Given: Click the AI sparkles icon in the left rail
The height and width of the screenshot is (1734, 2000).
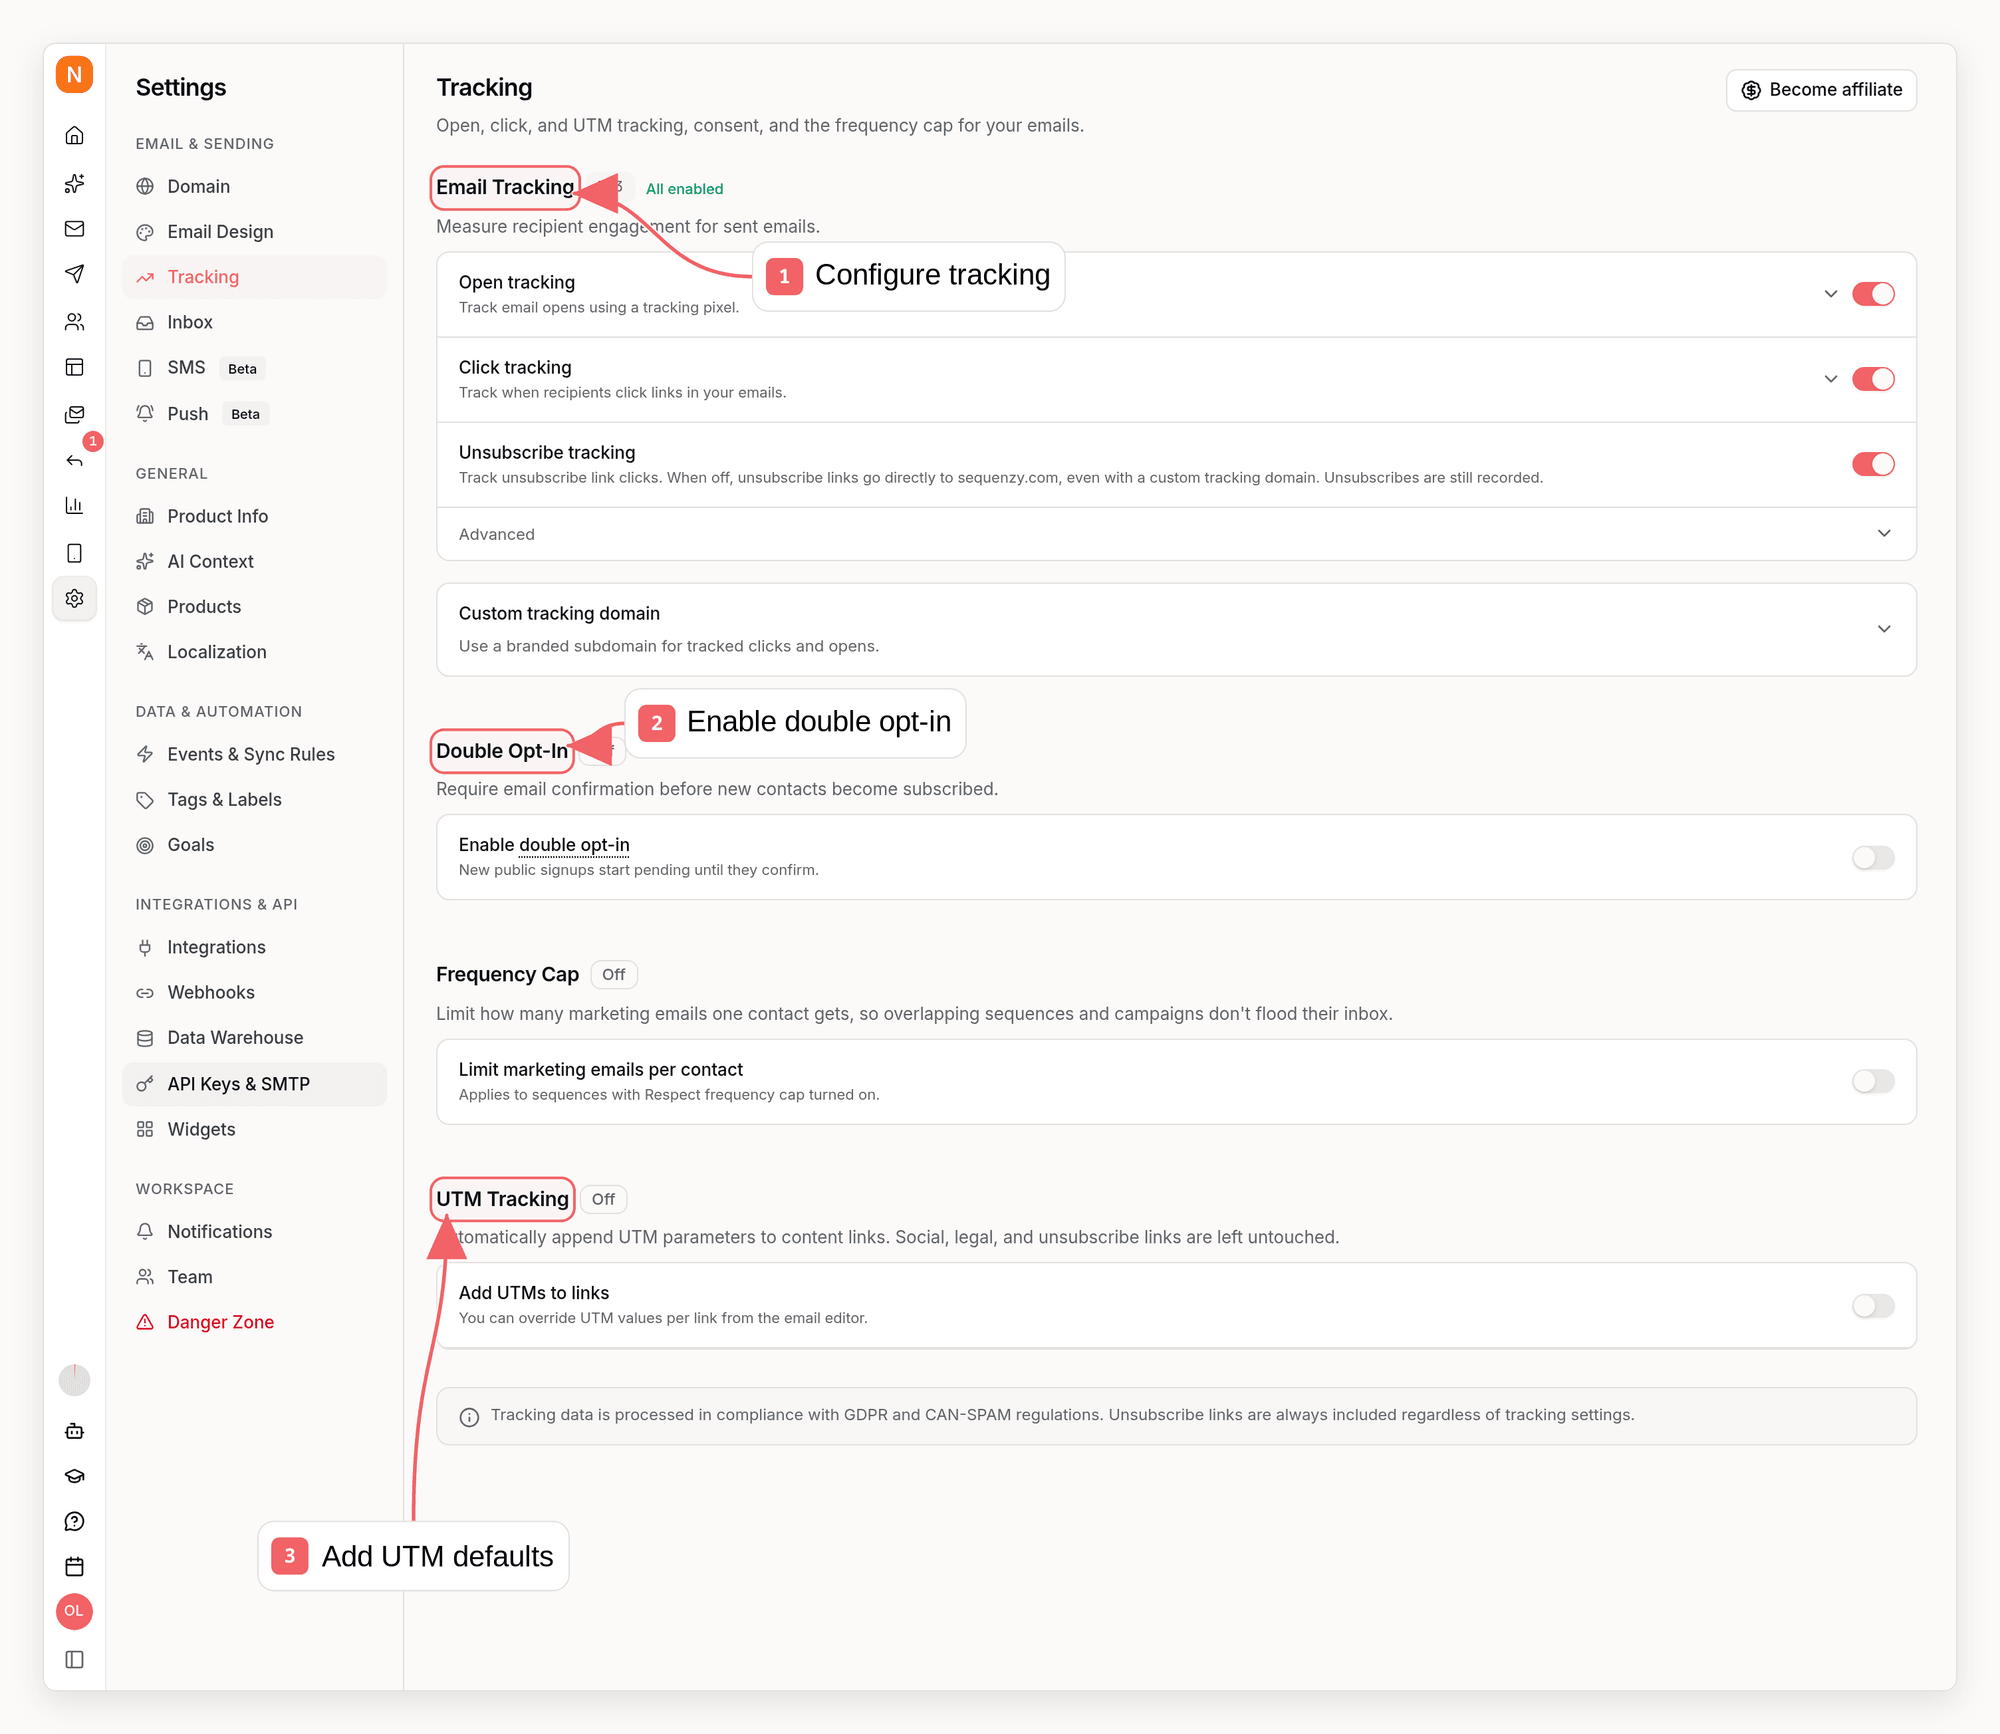Looking at the screenshot, I should click(74, 183).
